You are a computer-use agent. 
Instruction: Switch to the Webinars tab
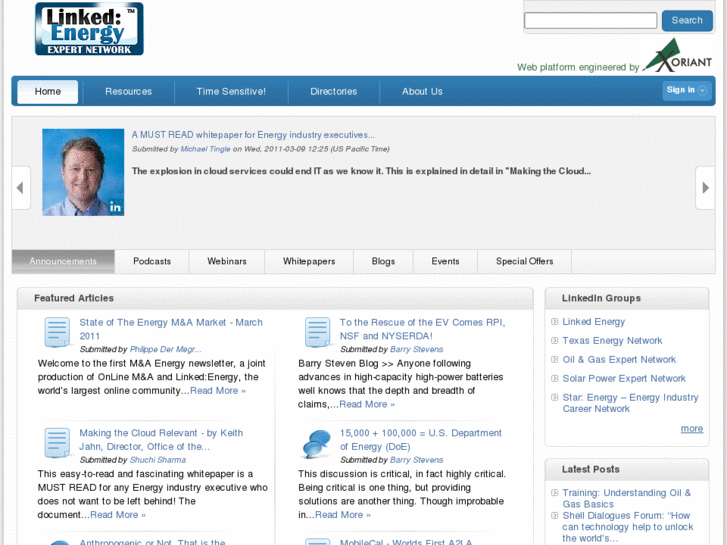[227, 261]
